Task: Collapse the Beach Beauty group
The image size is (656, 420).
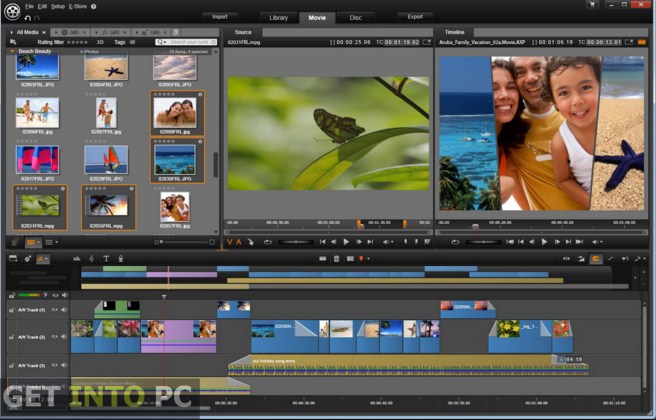Action: [x=12, y=51]
